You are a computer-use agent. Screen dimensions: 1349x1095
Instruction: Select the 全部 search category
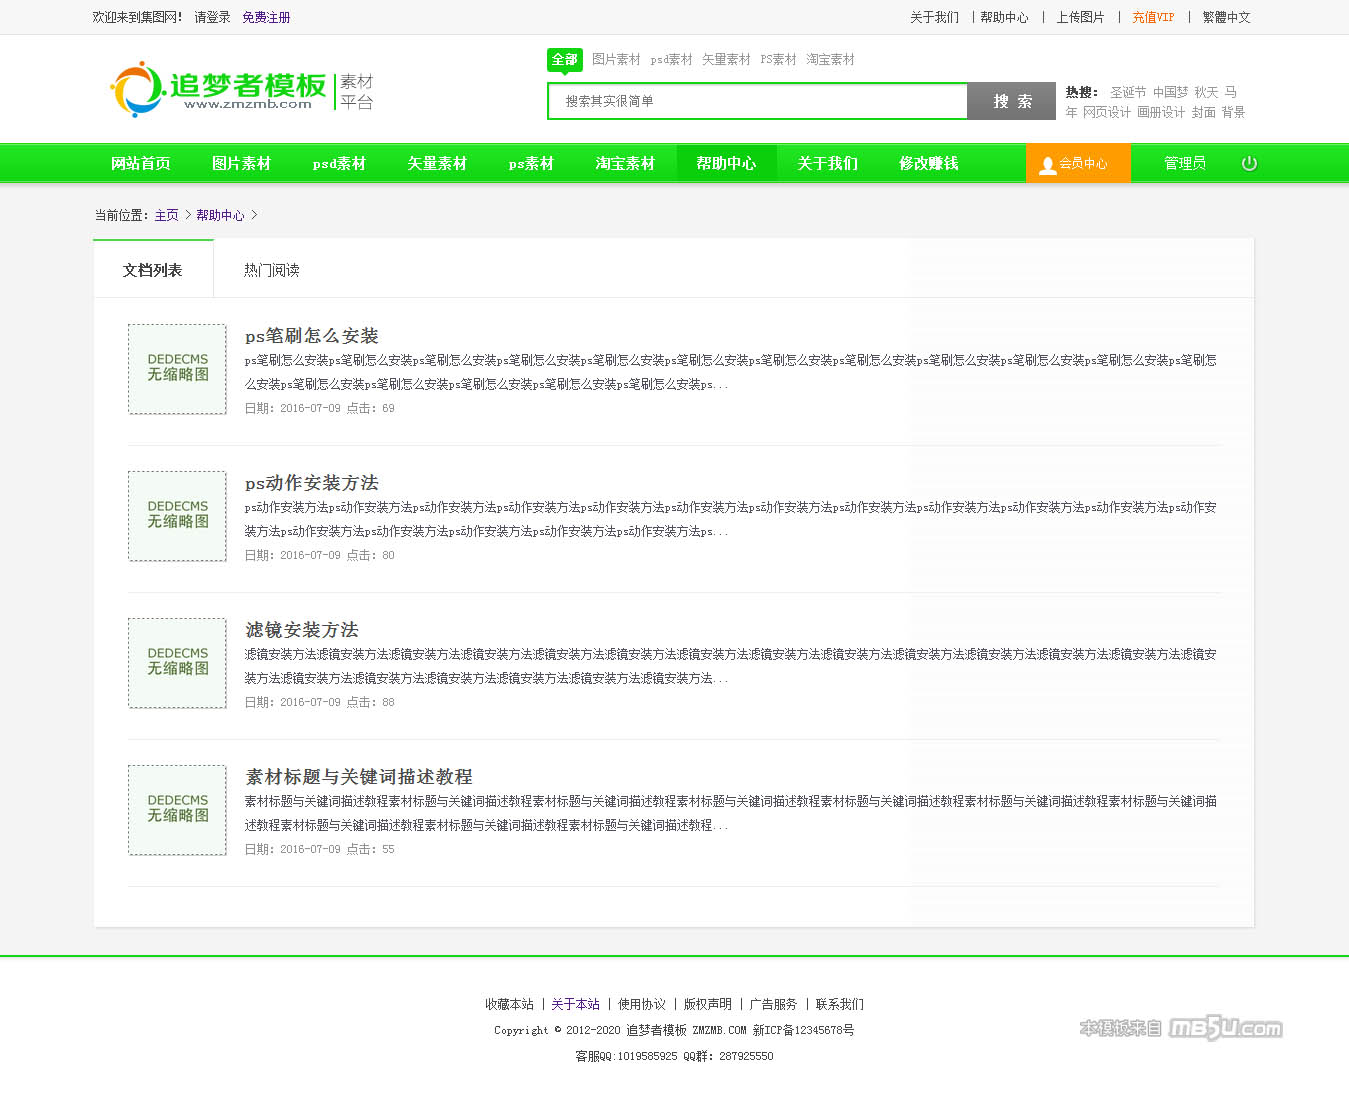[565, 60]
